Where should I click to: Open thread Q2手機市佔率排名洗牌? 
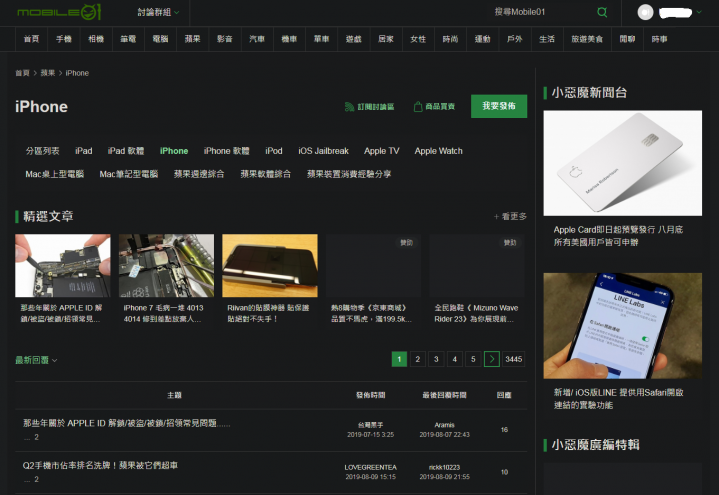100,465
